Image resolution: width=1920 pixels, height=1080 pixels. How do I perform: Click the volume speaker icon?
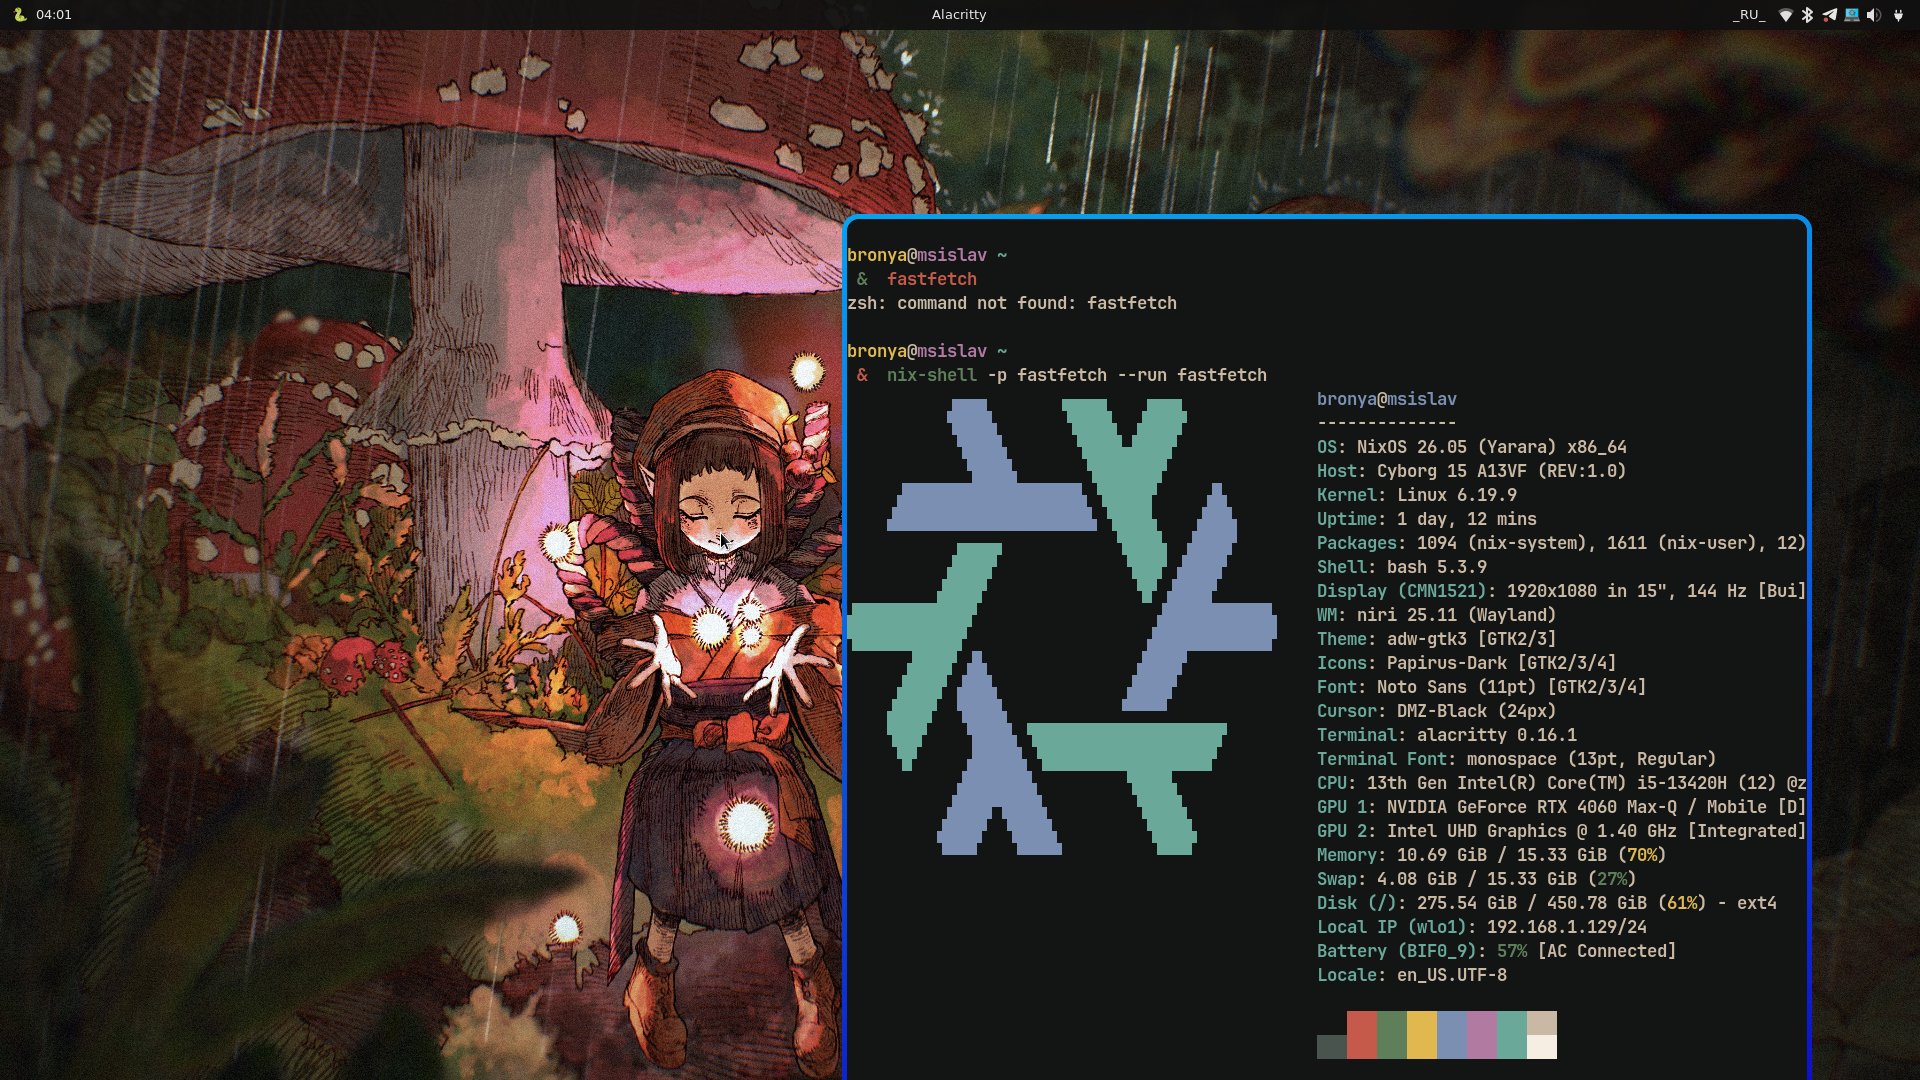tap(1873, 15)
